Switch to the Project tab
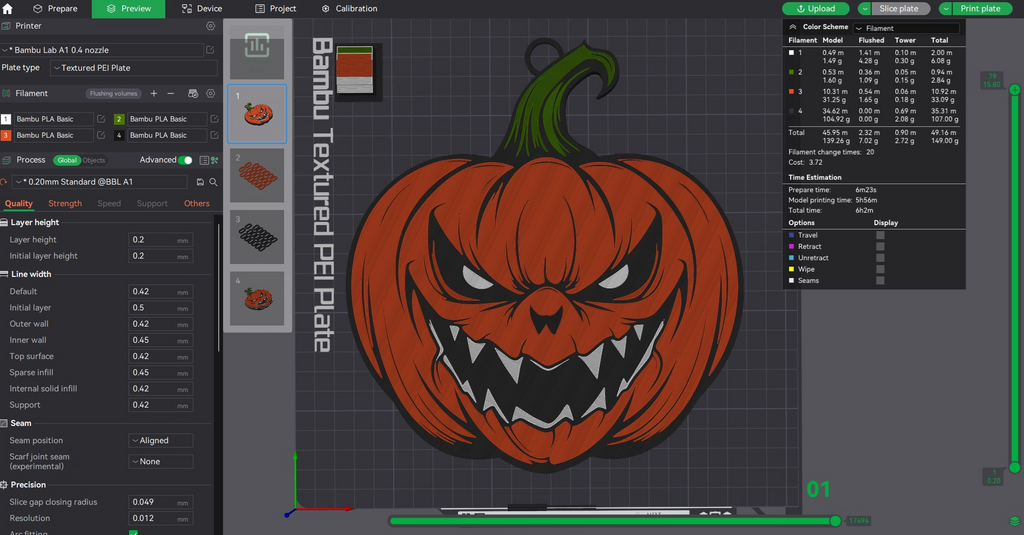Screen dimensions: 1024x535 [275, 8]
